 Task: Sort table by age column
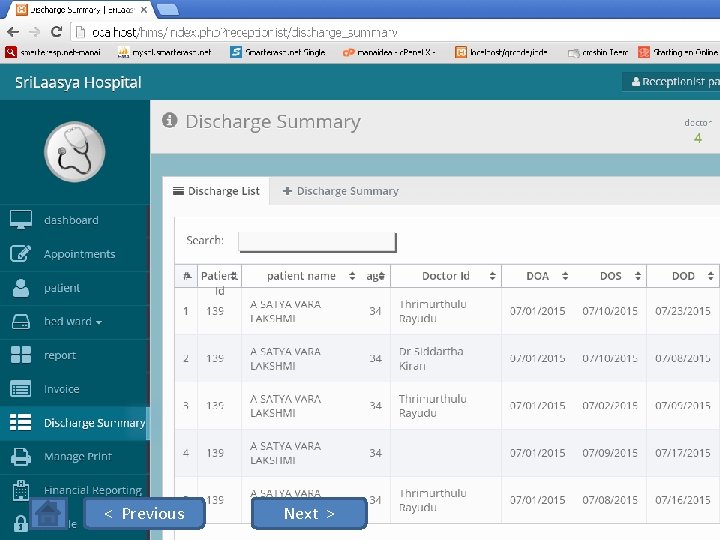(x=376, y=276)
